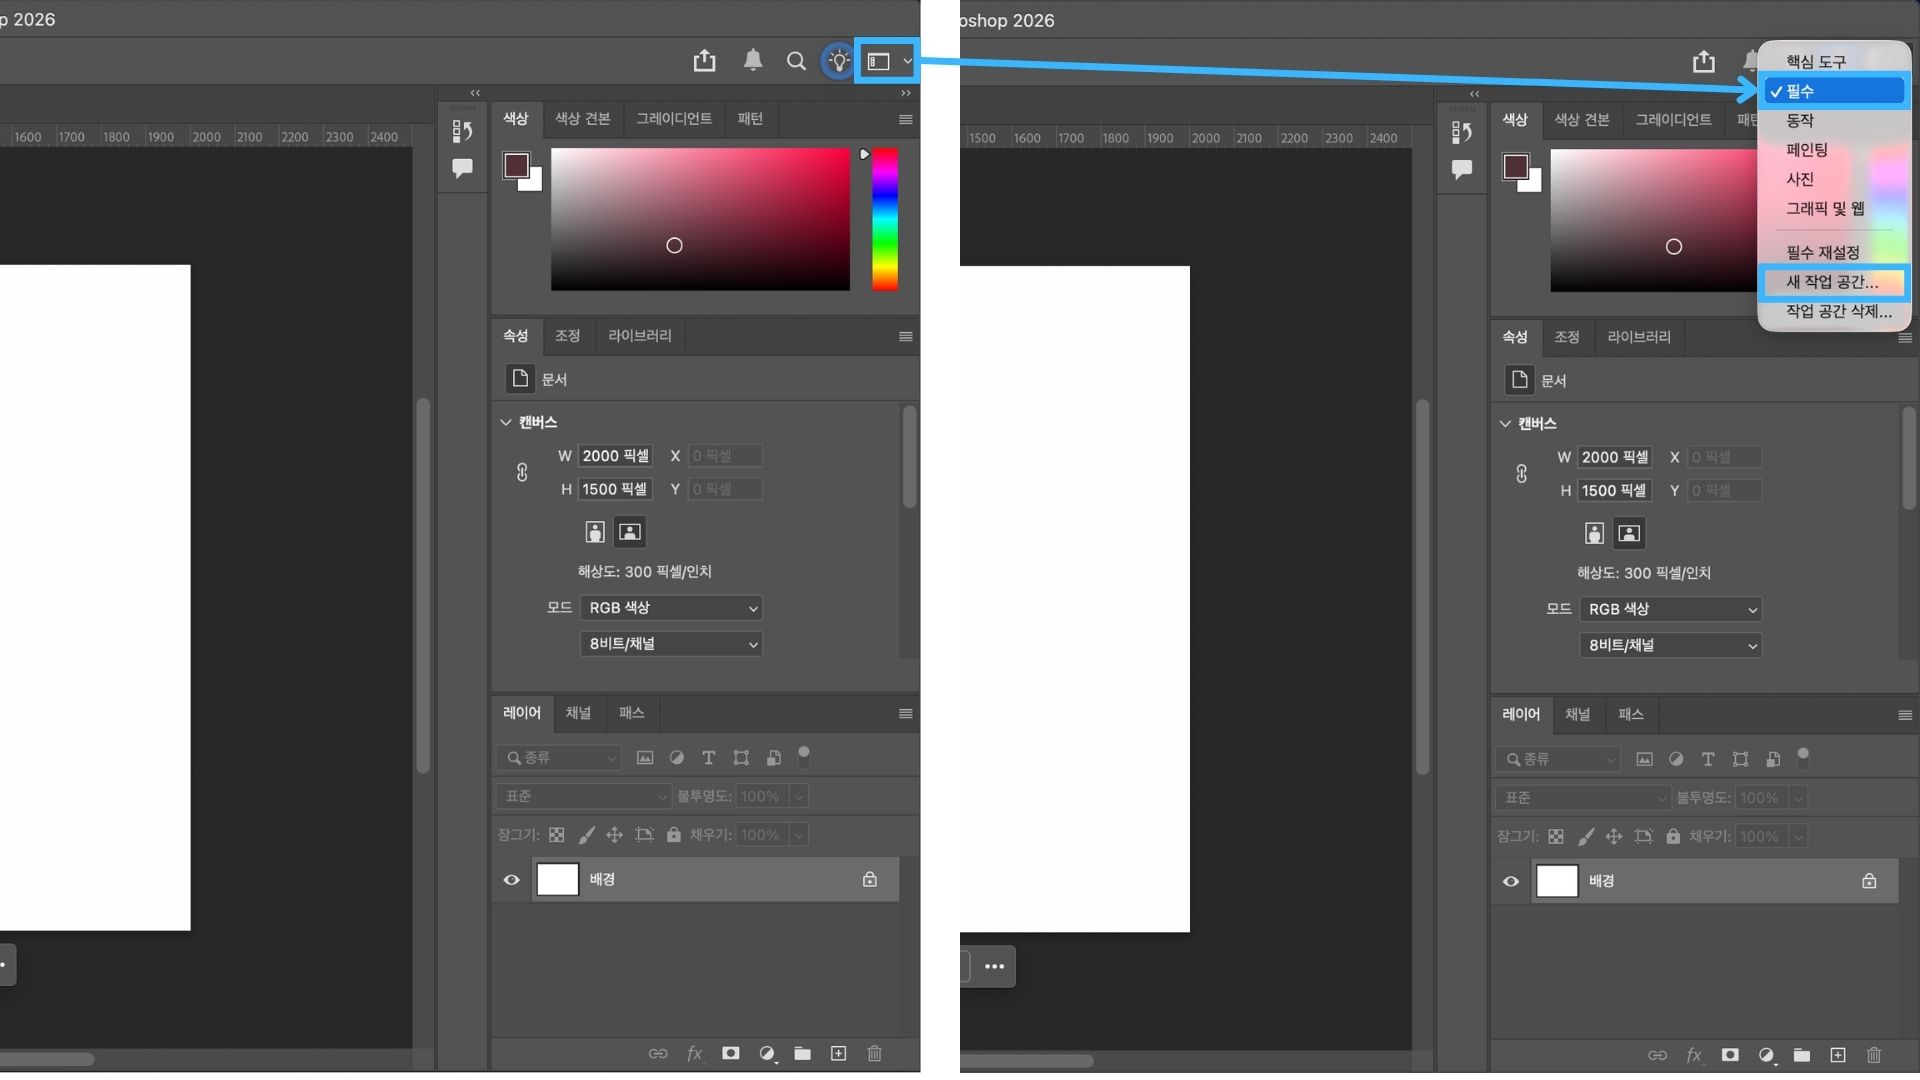Click the link layers icon in the left screenshot
This screenshot has height=1080, width=1920.
click(658, 1054)
